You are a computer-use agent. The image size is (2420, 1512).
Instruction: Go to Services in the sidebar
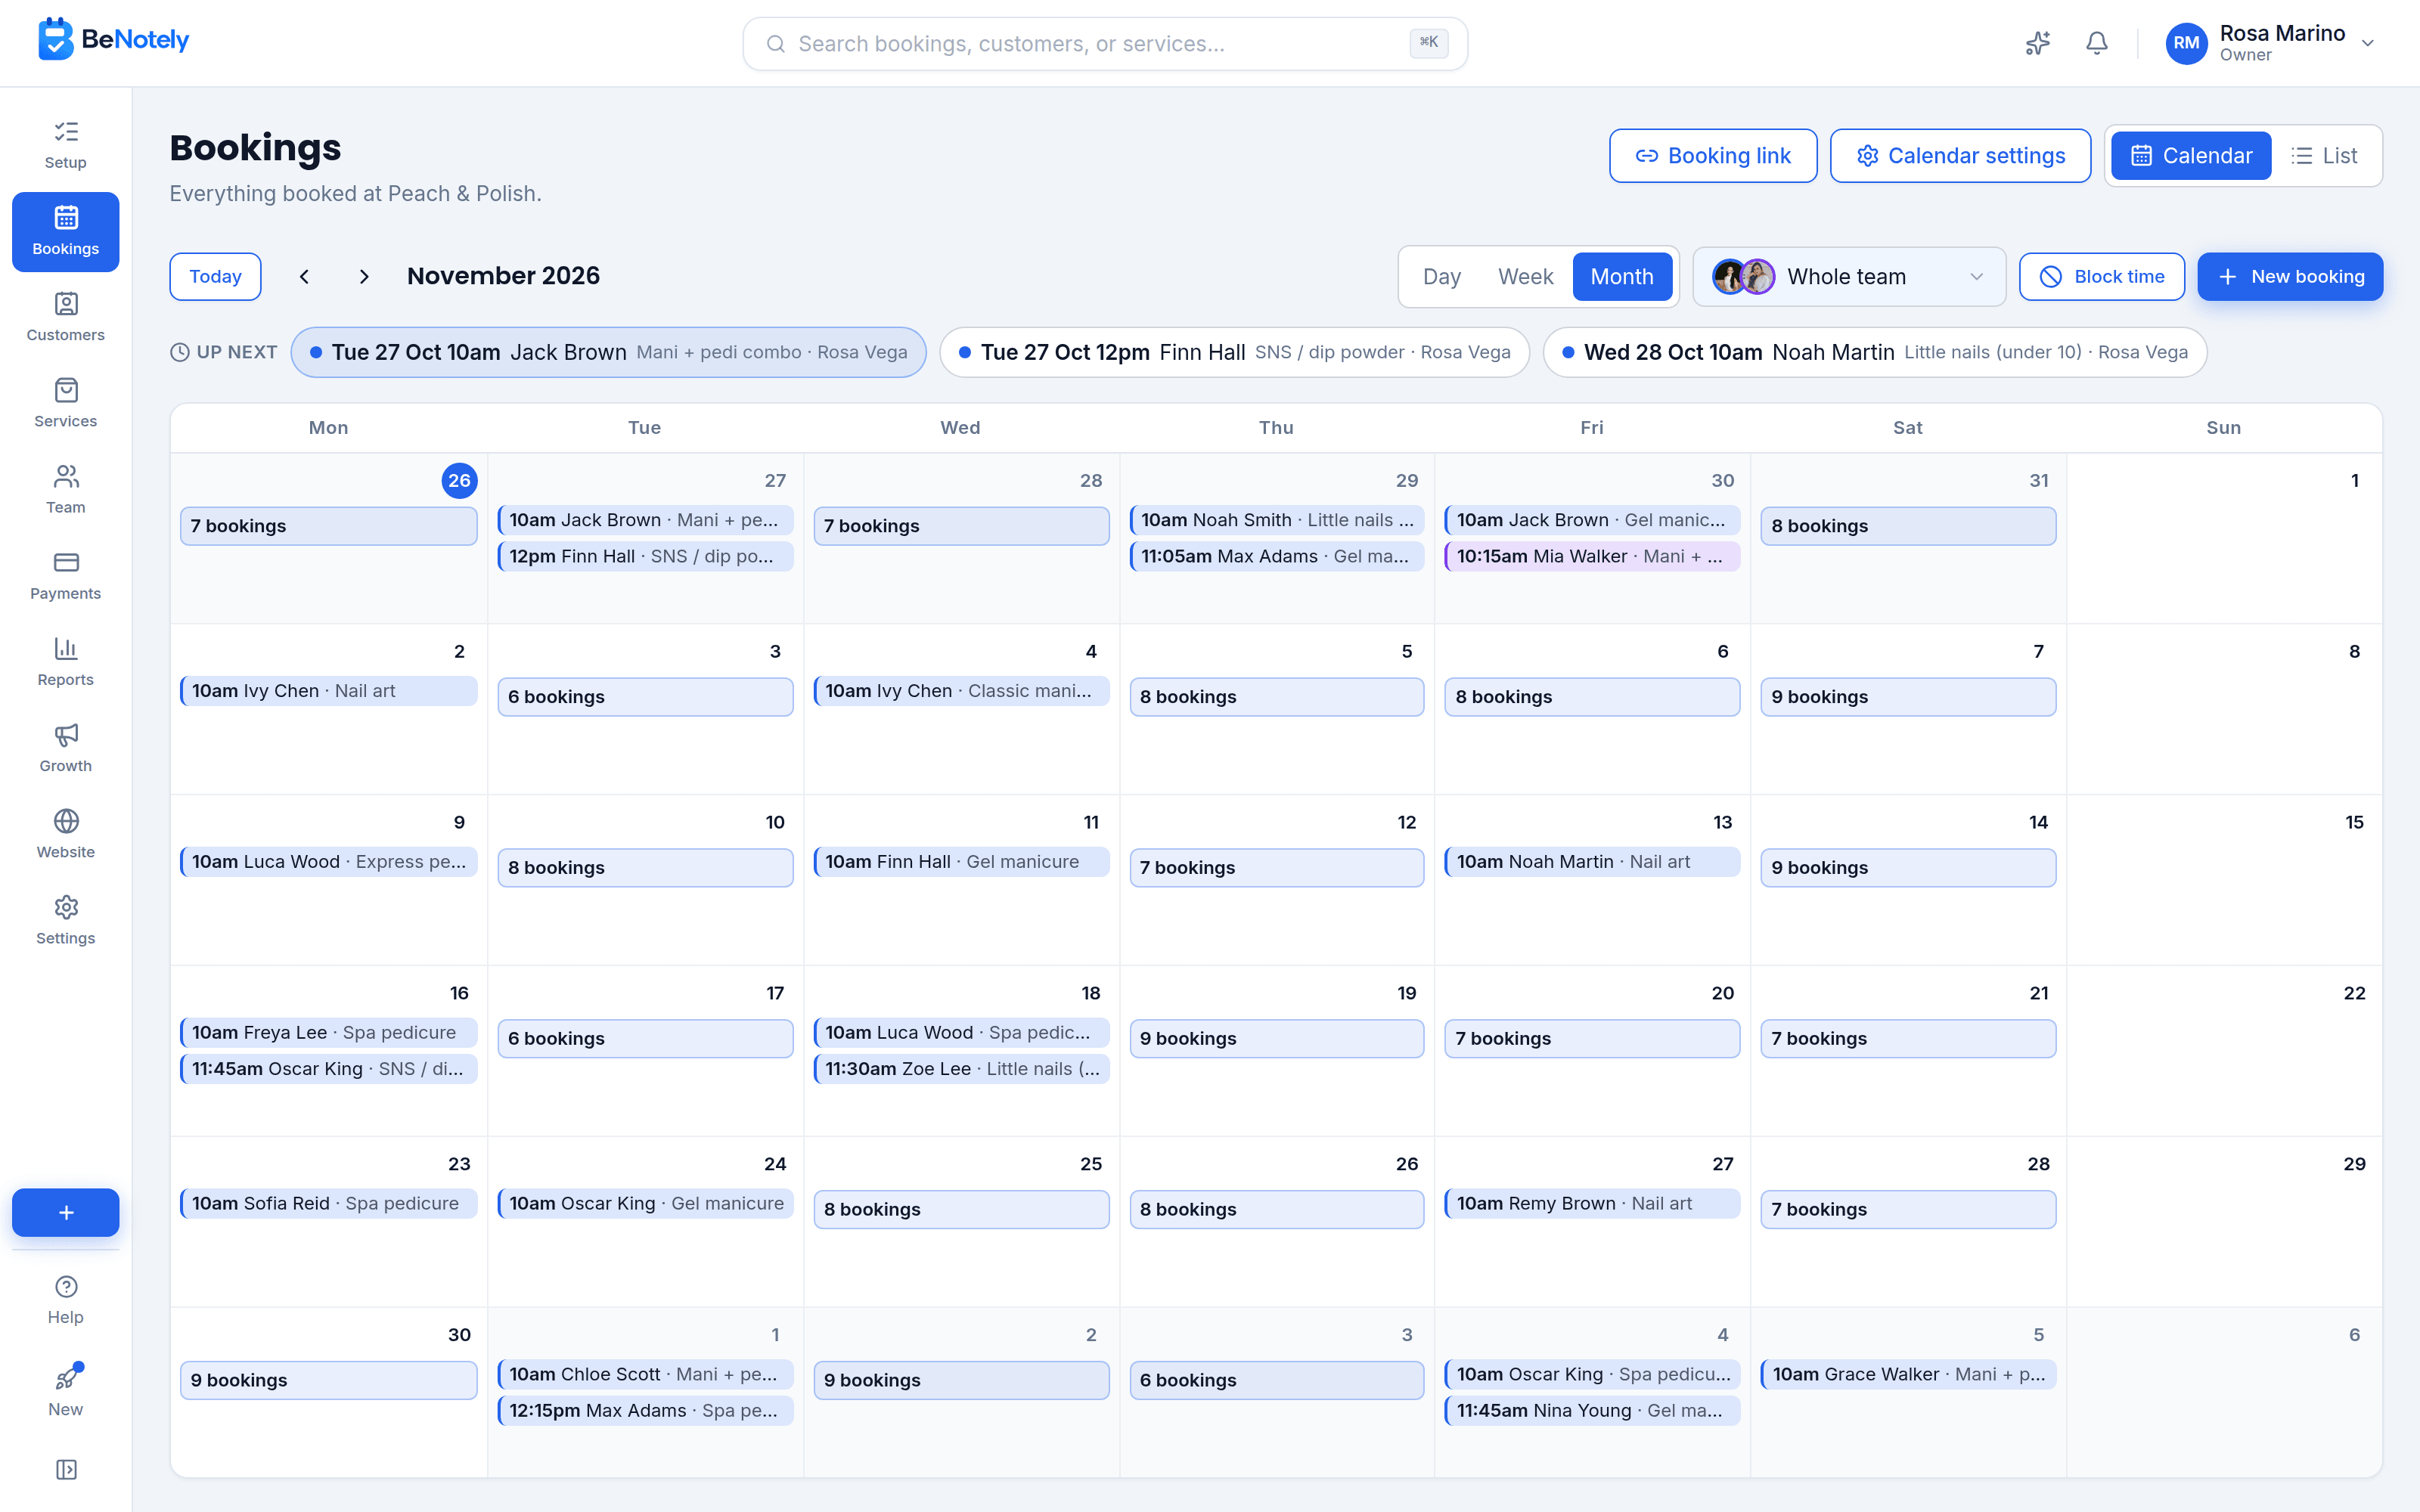tap(66, 403)
